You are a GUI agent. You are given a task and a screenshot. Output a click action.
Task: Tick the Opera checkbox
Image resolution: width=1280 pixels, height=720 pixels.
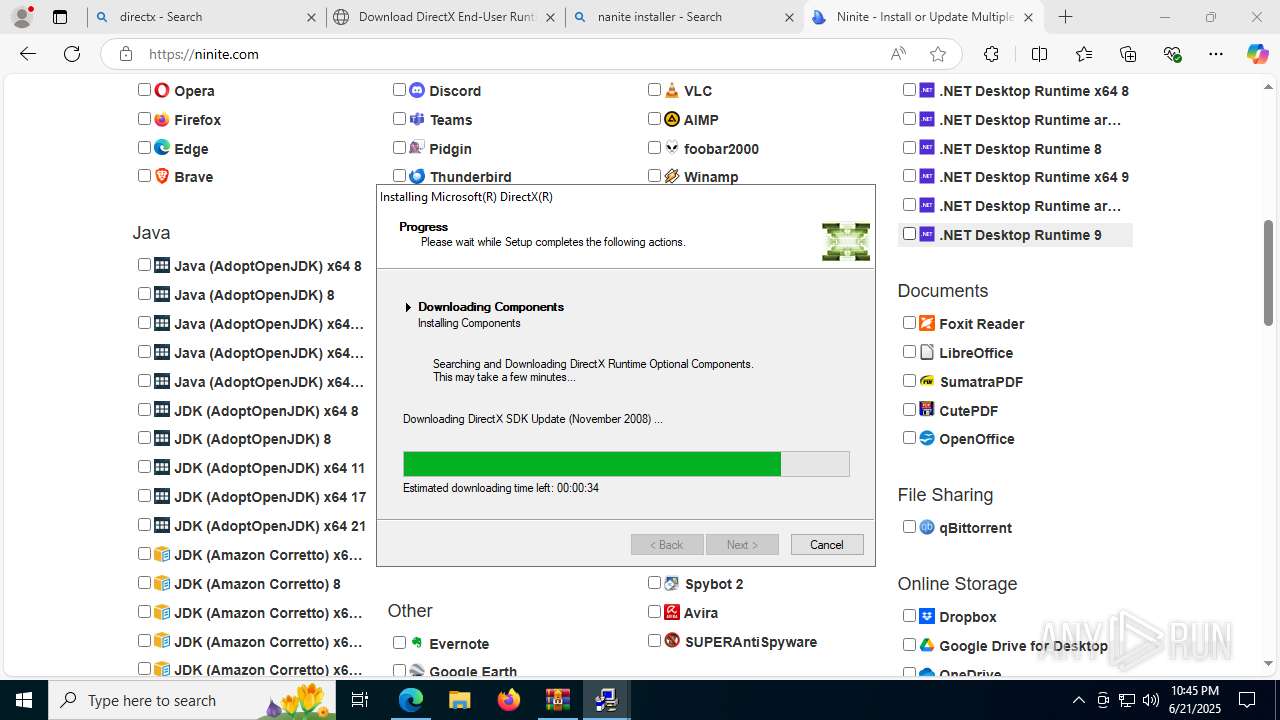coord(144,90)
